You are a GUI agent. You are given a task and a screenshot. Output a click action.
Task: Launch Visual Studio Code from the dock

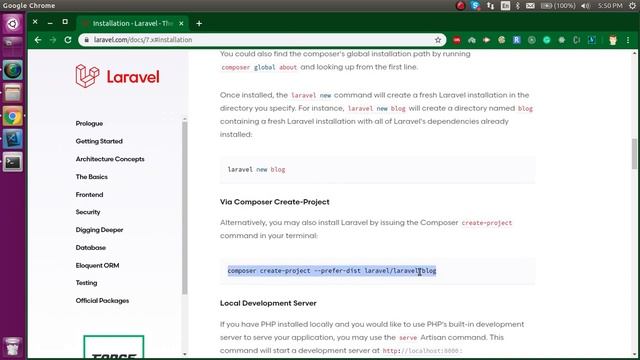(13, 140)
